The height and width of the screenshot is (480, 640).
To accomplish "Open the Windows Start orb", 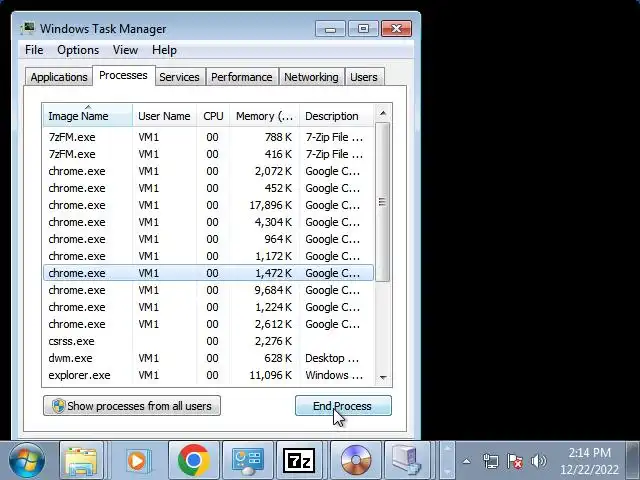I will tap(27, 460).
